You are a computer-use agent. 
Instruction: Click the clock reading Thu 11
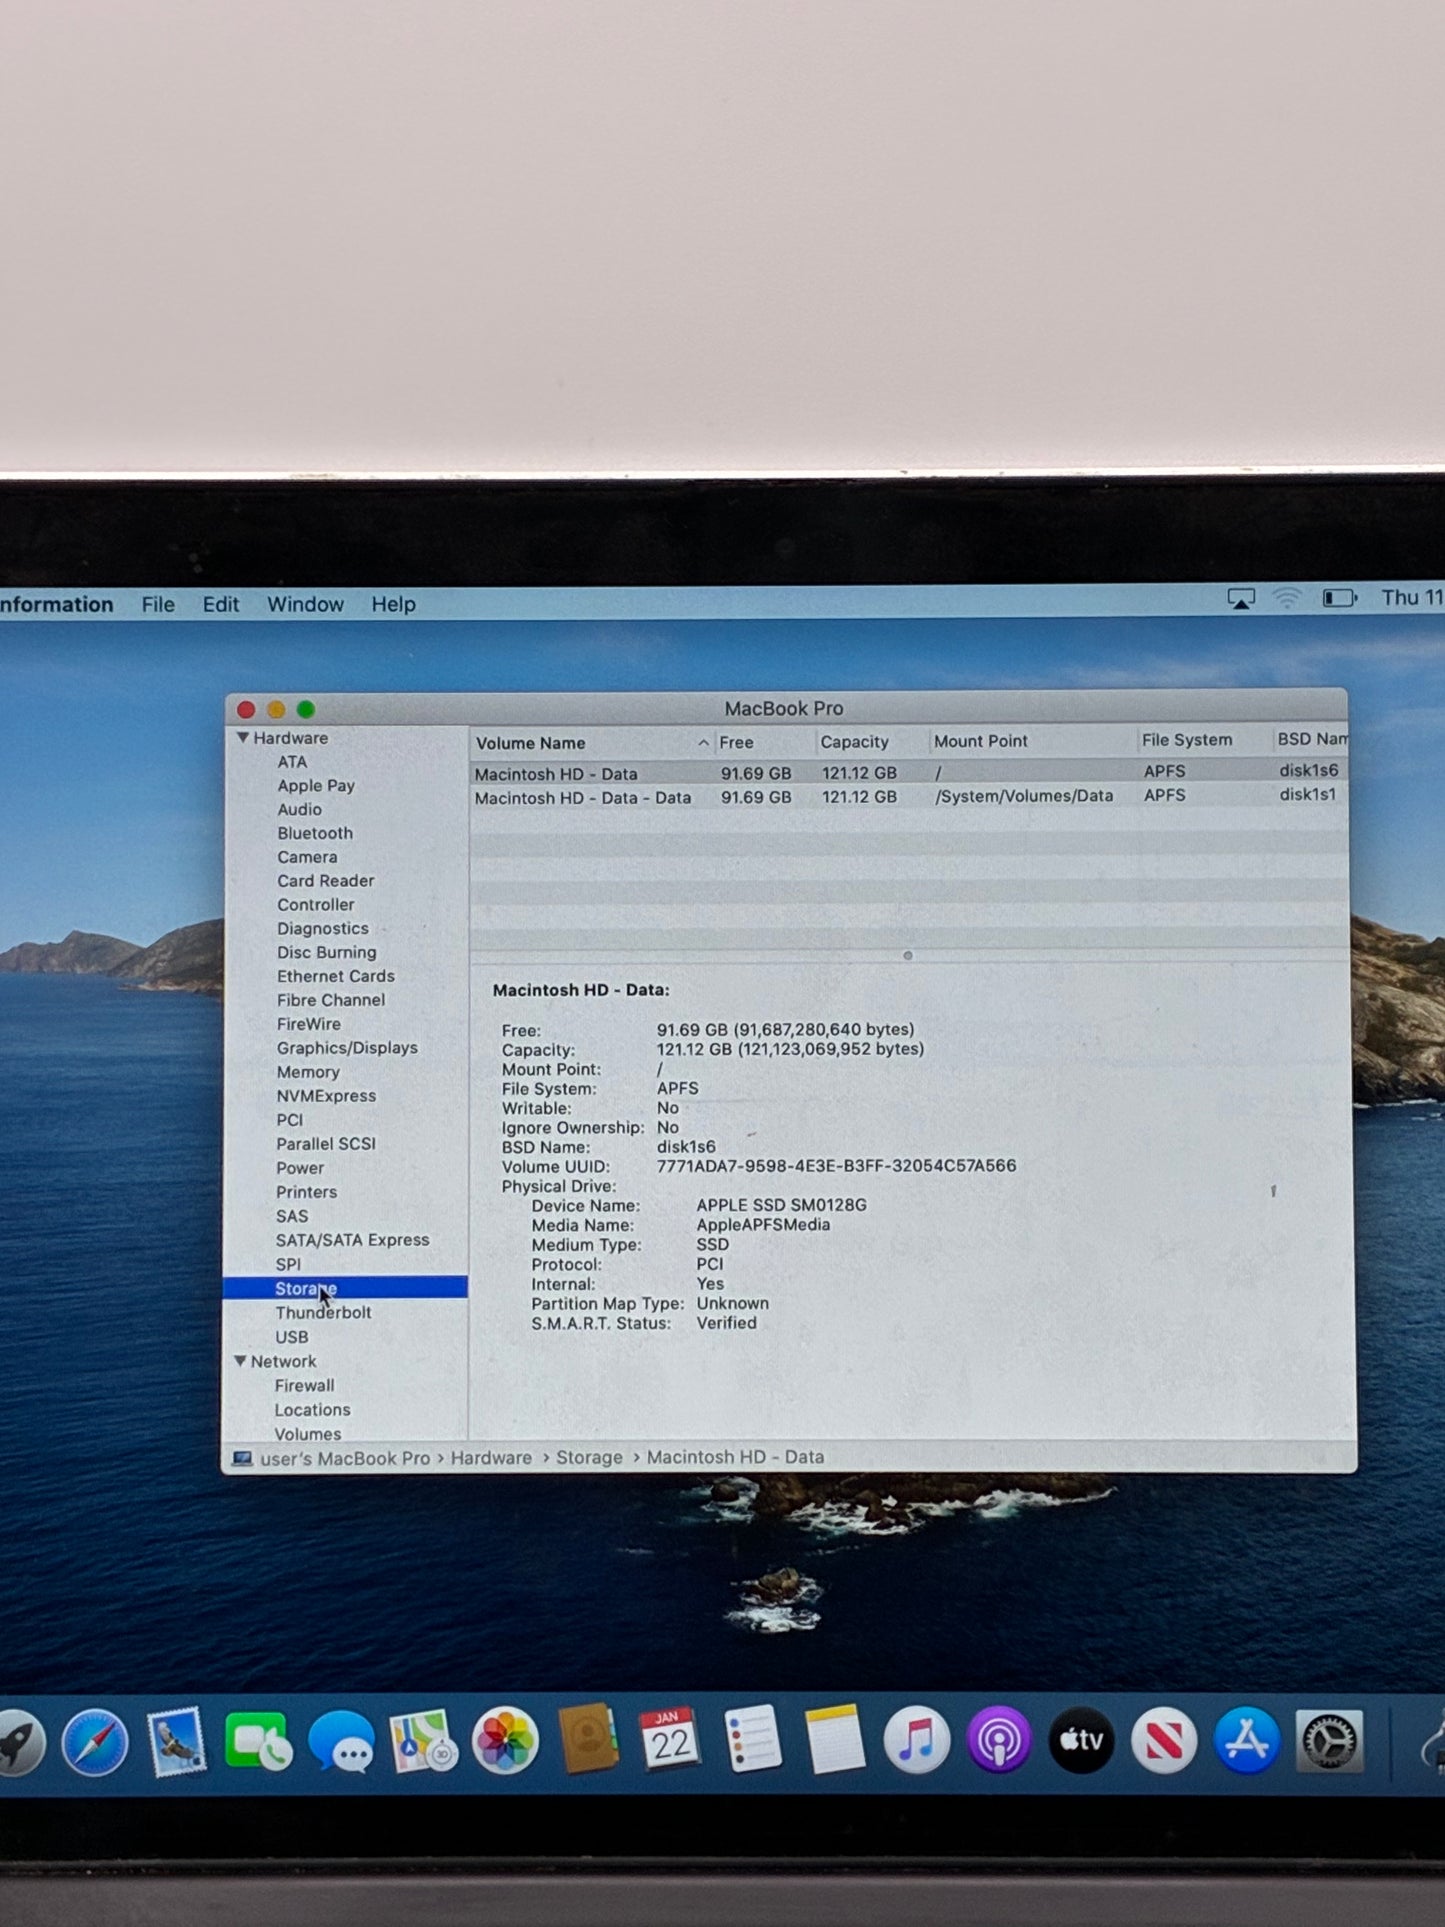point(1412,597)
